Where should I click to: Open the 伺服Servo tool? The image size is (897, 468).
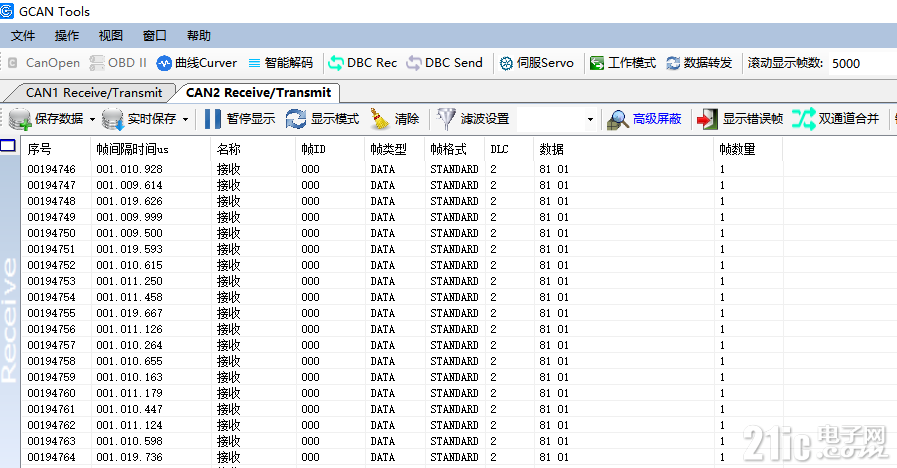coord(536,63)
